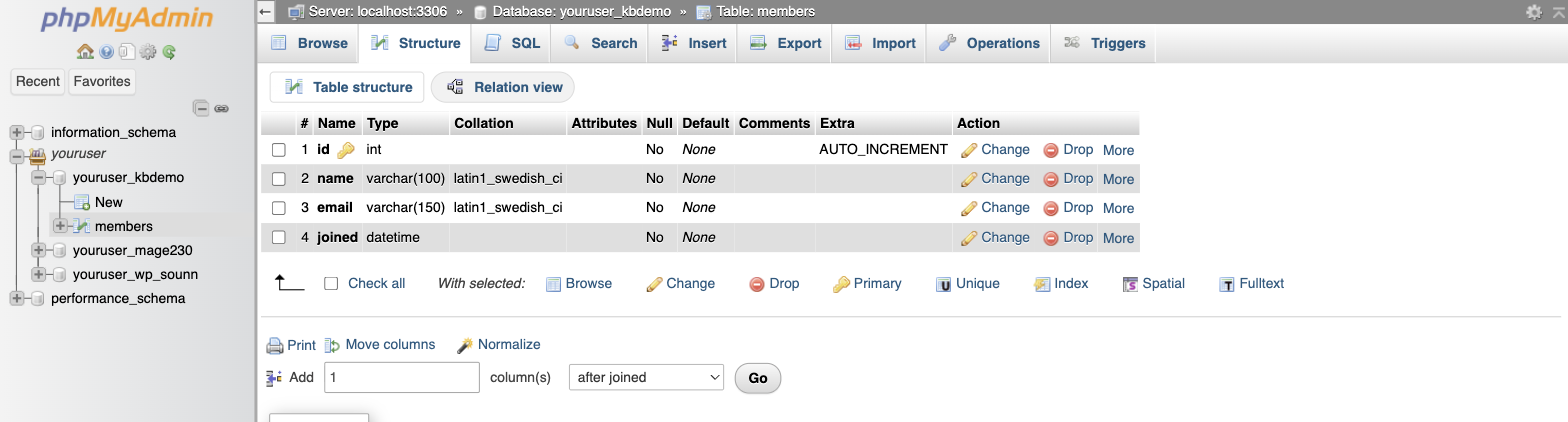
Task: Click the Change pencil icon in the id row
Action: tap(969, 150)
